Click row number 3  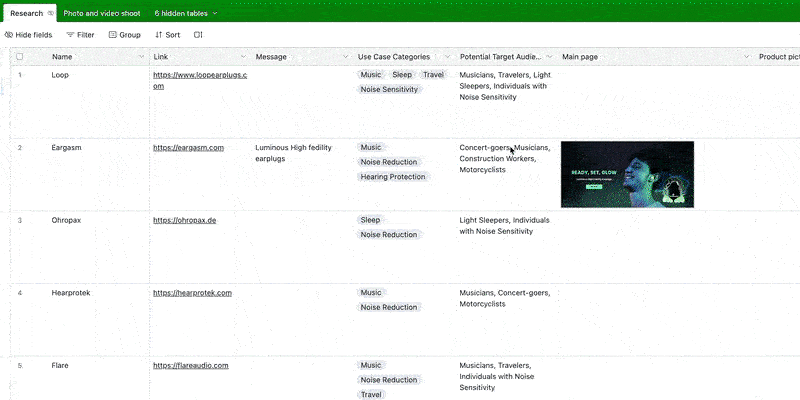(20, 220)
